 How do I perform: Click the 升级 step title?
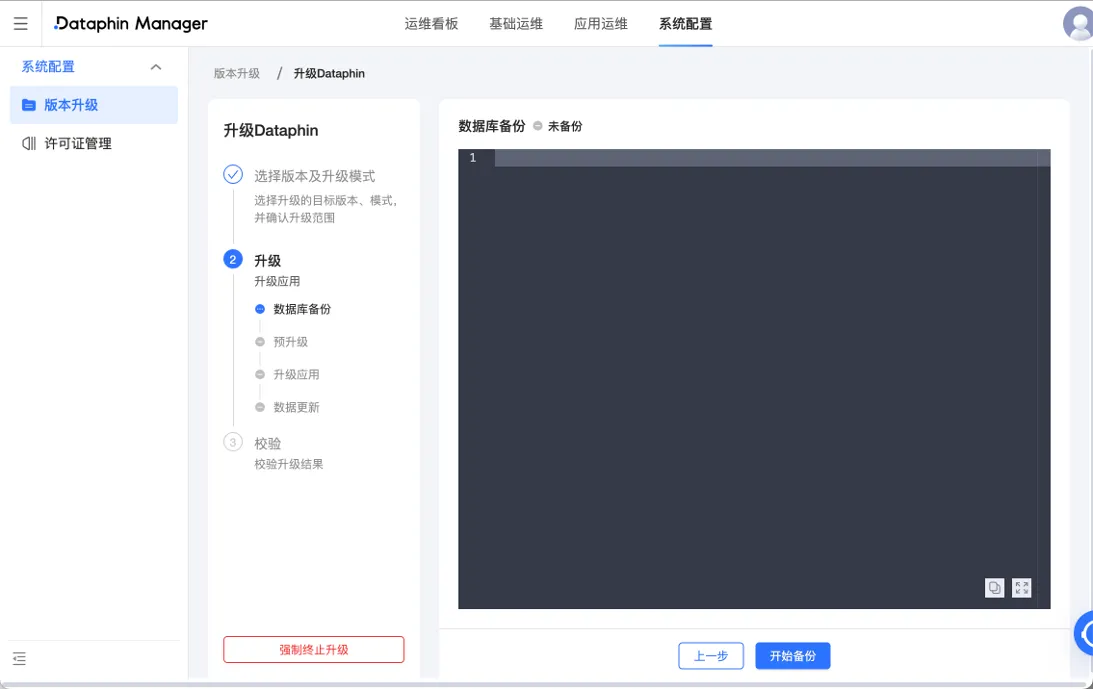pos(268,261)
